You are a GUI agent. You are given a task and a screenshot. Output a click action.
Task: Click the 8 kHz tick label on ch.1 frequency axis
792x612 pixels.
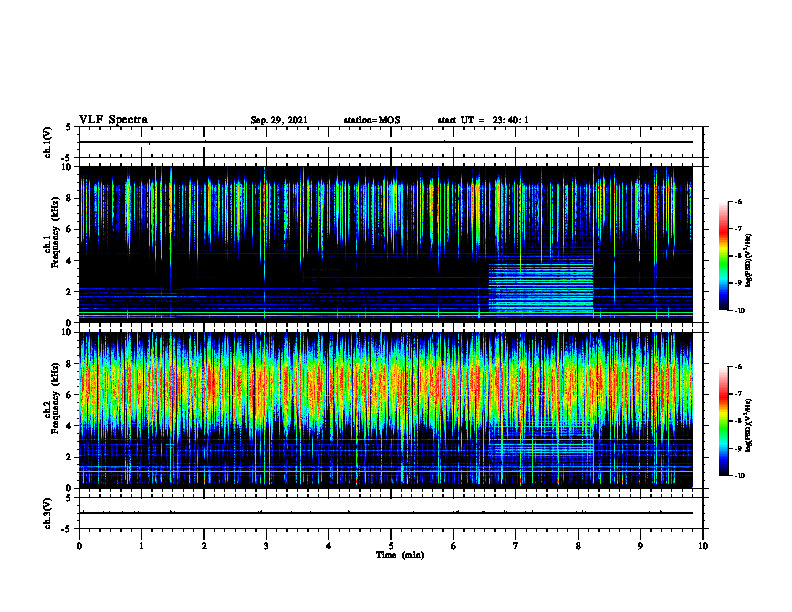pyautogui.click(x=70, y=198)
